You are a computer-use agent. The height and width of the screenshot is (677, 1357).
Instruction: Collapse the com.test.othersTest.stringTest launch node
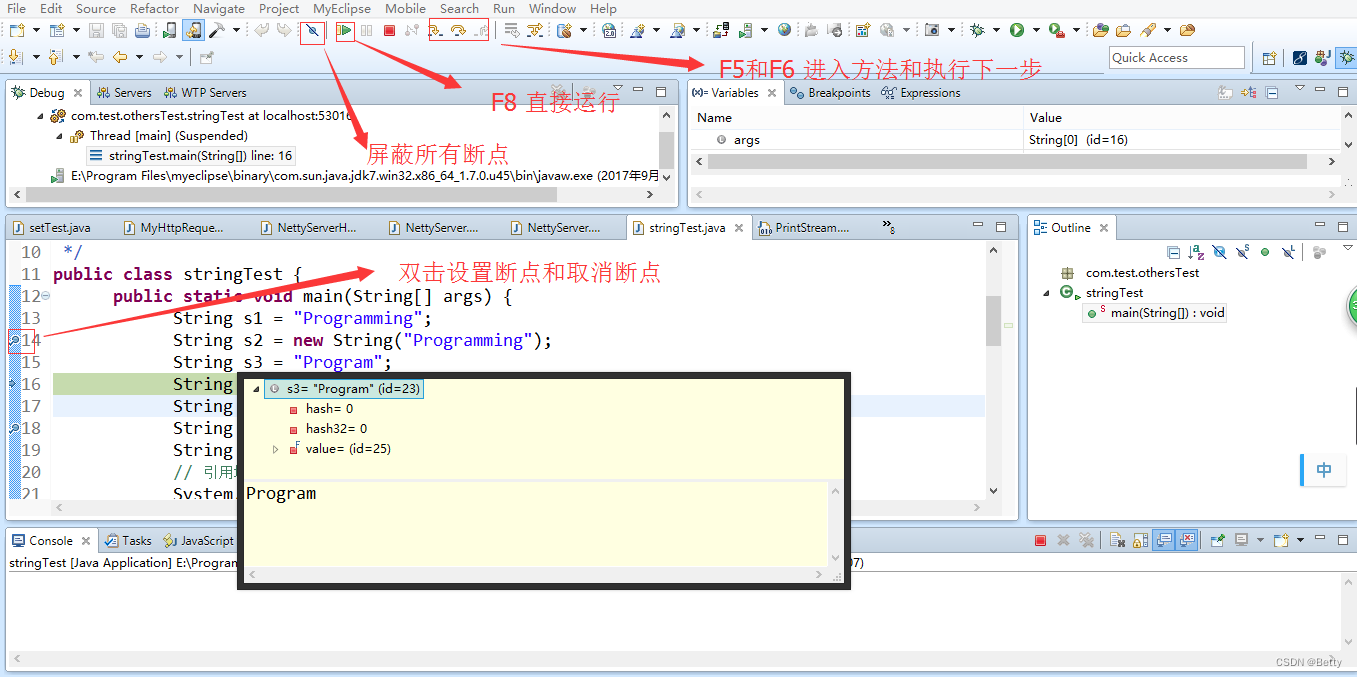(x=42, y=116)
